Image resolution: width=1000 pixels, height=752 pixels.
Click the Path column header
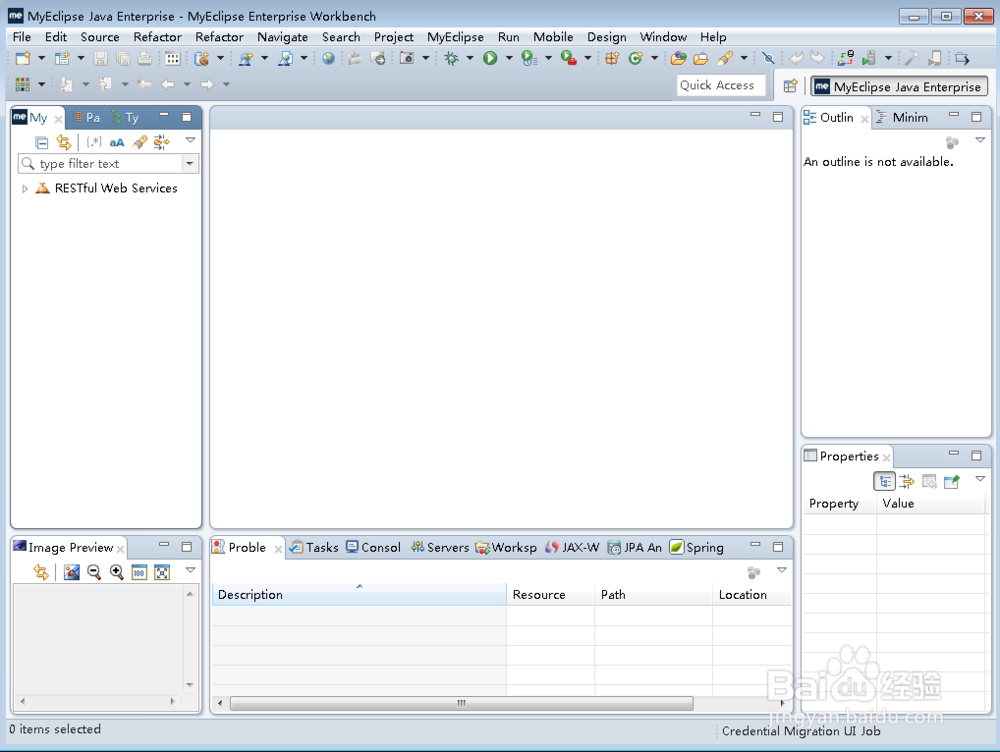click(x=653, y=594)
